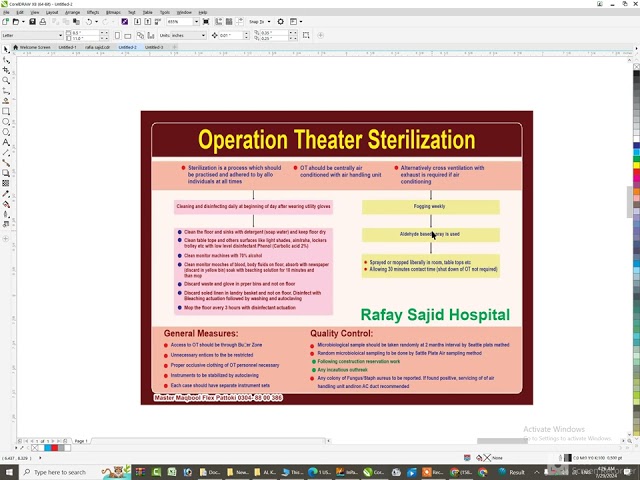Switch to the Untitled-3 document tab
The width and height of the screenshot is (640, 480).
coord(154,47)
